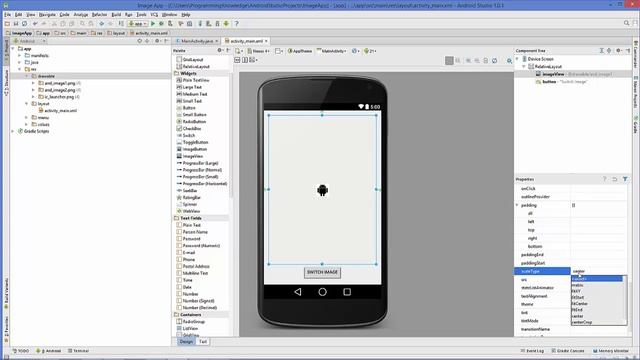640x360 pixels.
Task: Open the Tools menu
Action: pos(141,14)
